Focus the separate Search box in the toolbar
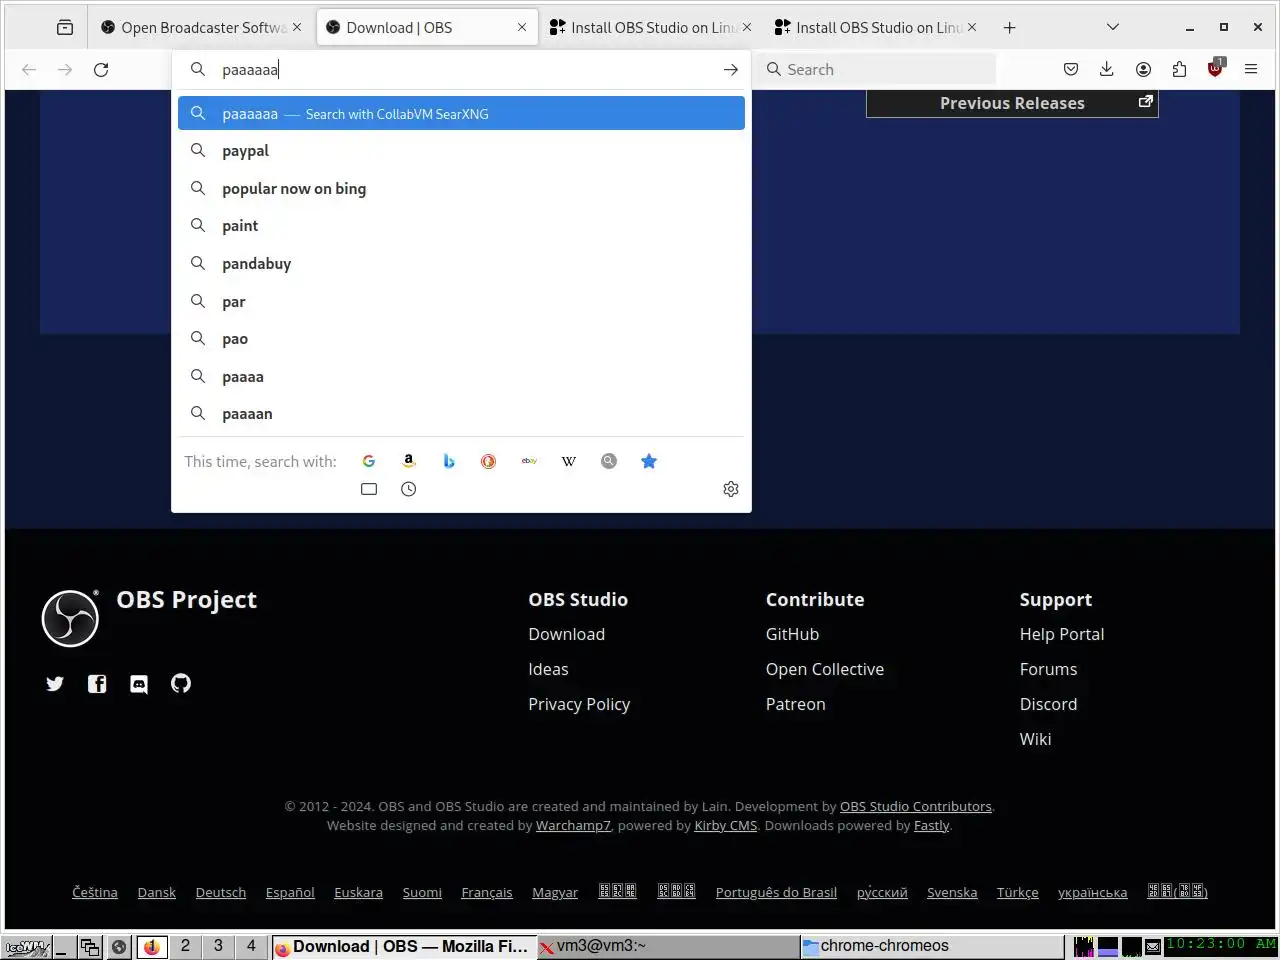Screen dimensions: 1280x960 coord(877,69)
